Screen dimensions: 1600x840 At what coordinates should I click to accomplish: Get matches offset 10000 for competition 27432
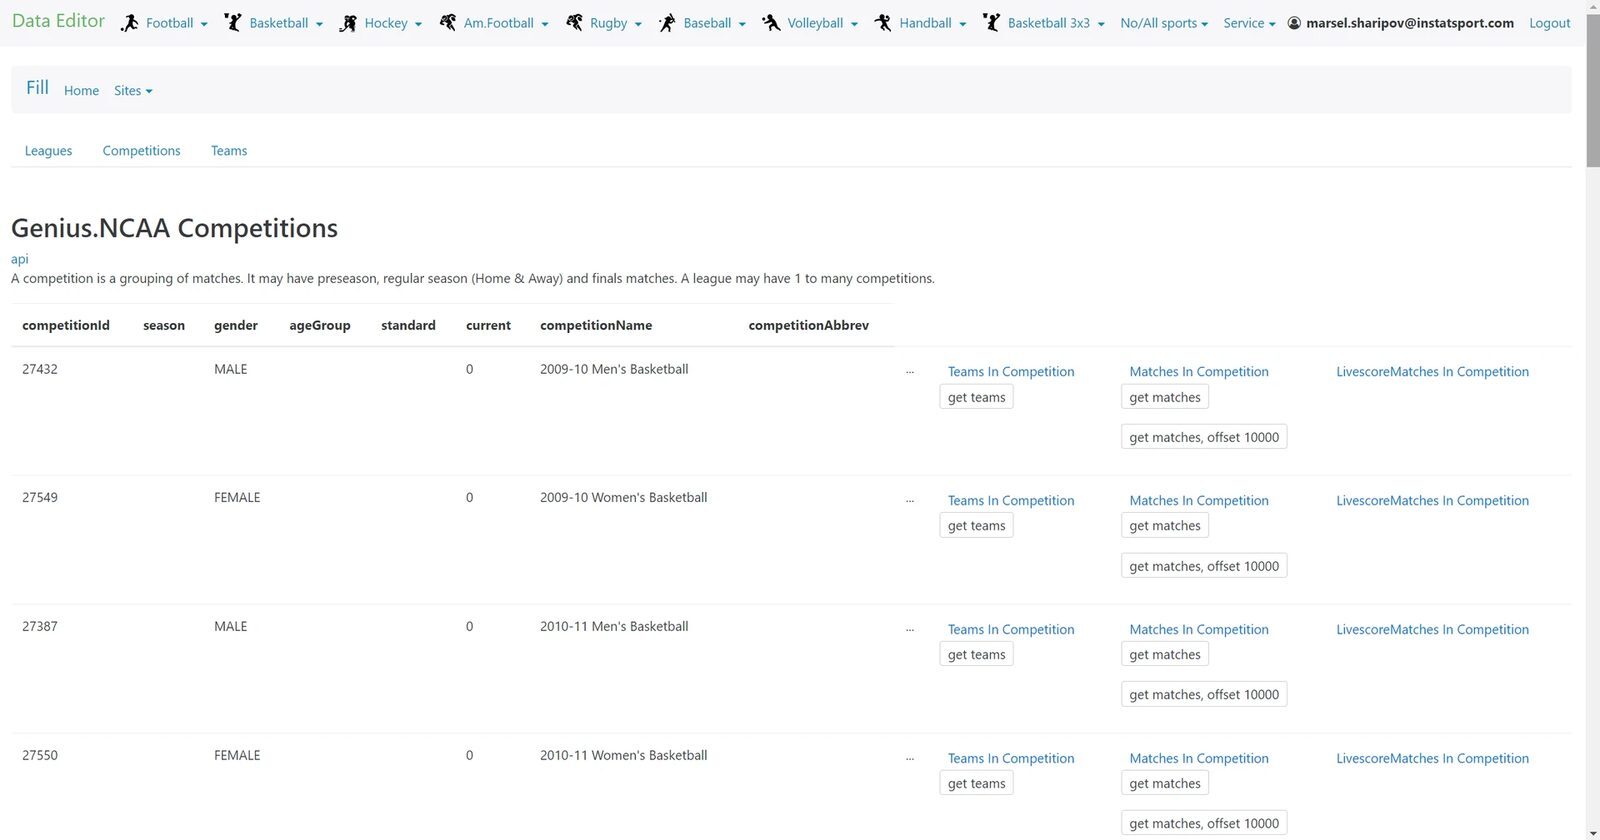coord(1204,437)
